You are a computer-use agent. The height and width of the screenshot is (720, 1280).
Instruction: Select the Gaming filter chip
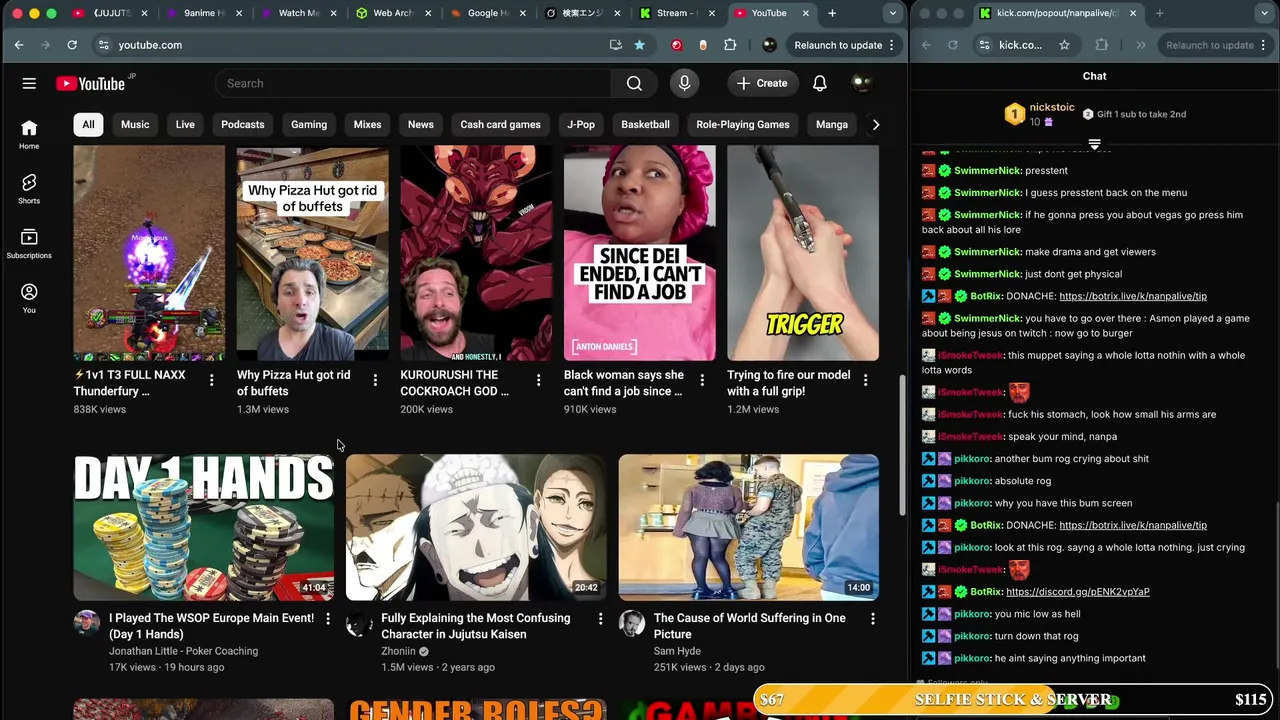tap(309, 125)
